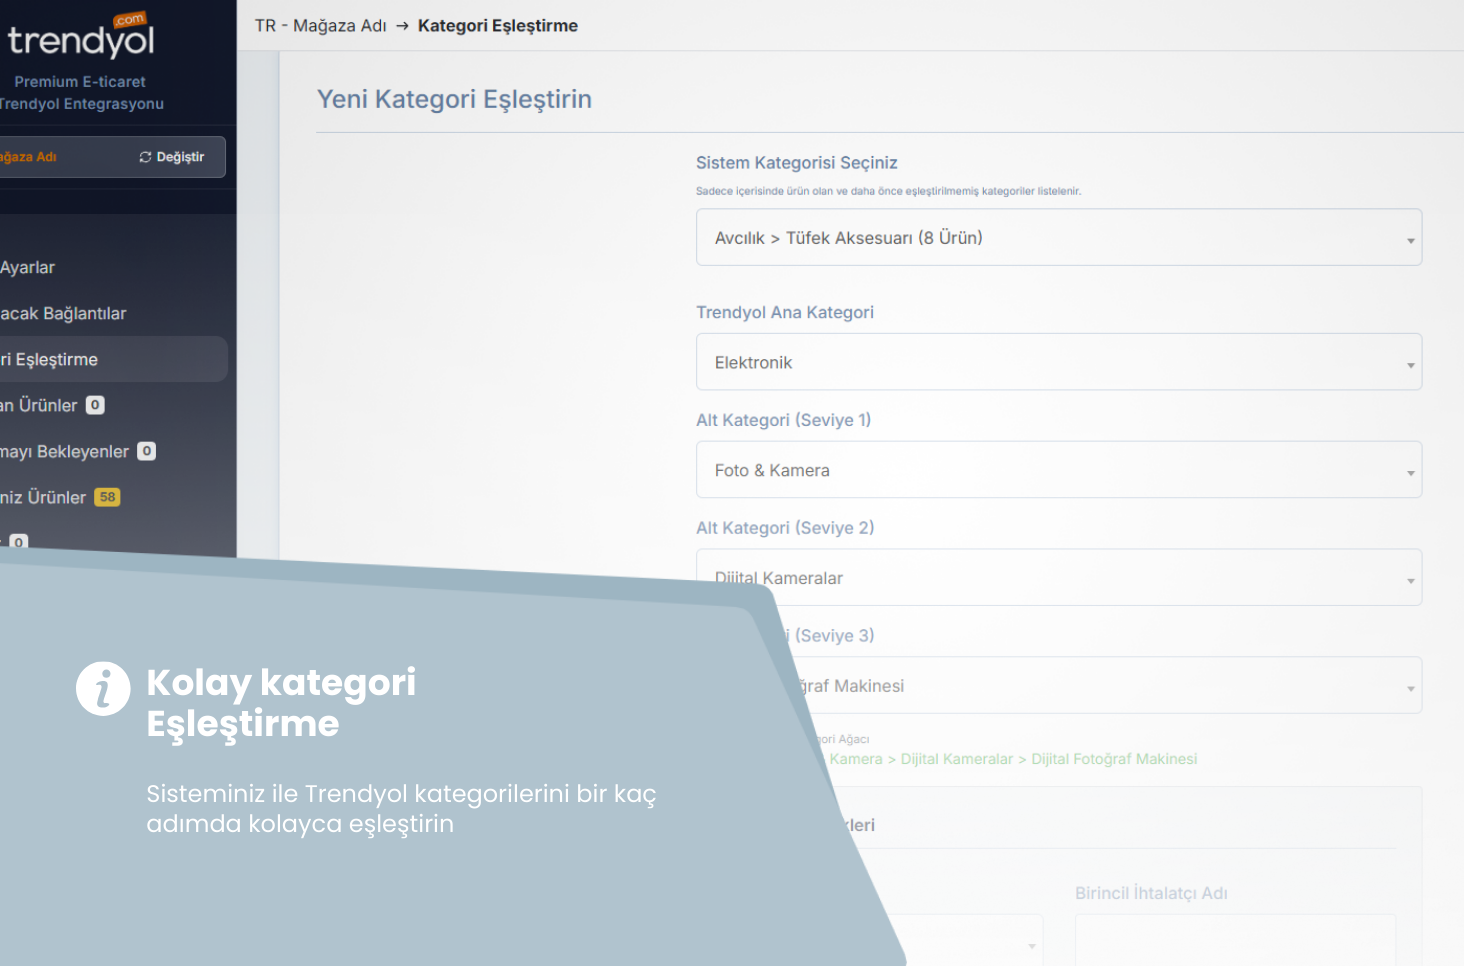Focus the Birincil İhtalatçı Adı input field
The image size is (1464, 966).
pos(1234,940)
